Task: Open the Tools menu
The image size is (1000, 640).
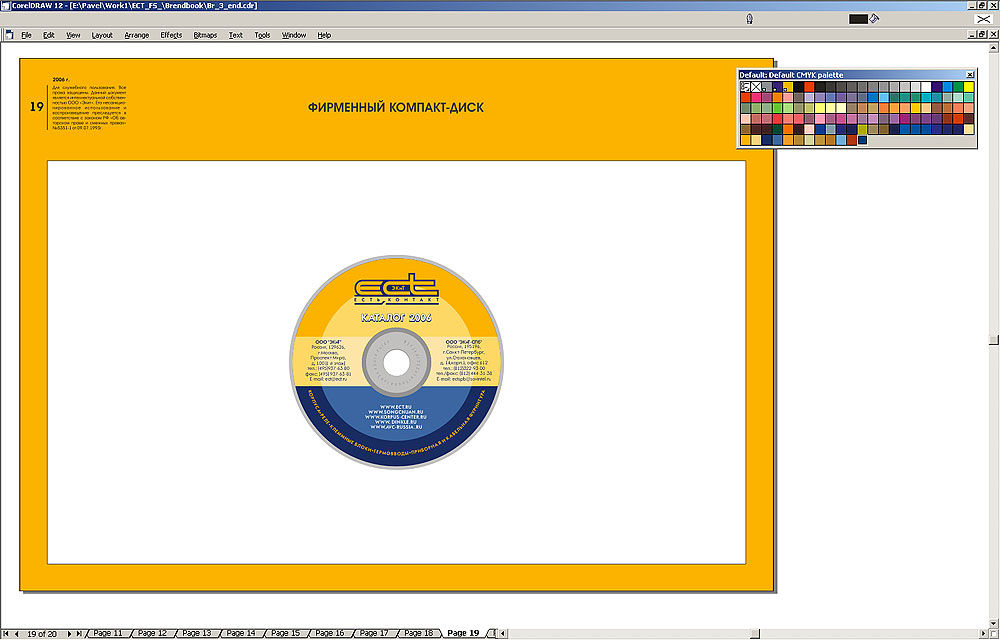Action: coord(262,35)
